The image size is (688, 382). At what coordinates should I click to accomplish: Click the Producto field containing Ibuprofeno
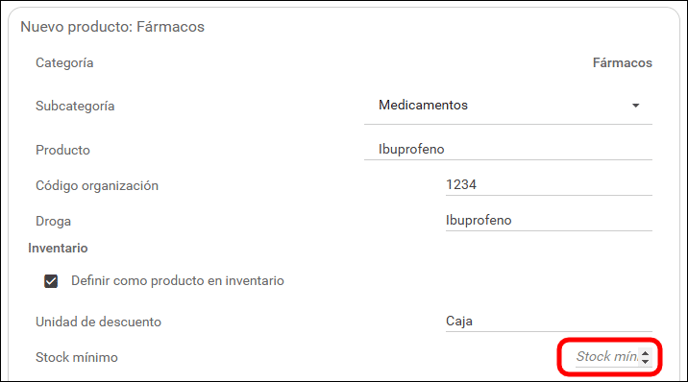coord(508,149)
